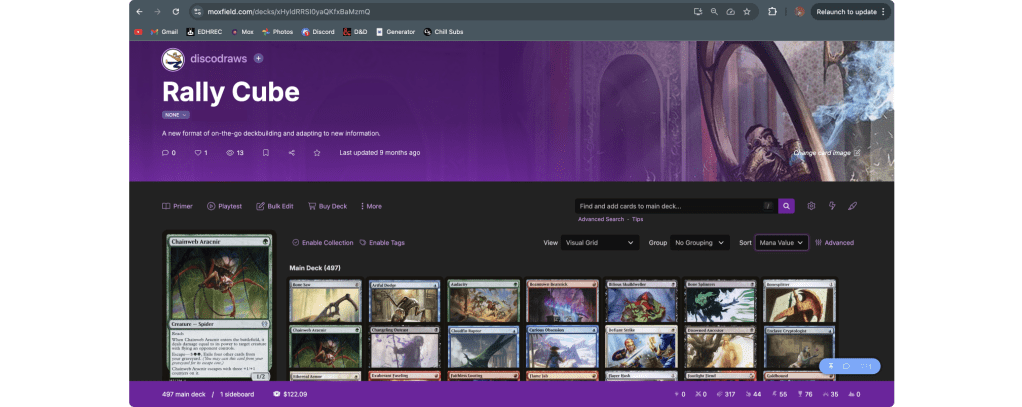Click the plus icon next to discodraws
The image size is (1022, 407).
point(259,59)
